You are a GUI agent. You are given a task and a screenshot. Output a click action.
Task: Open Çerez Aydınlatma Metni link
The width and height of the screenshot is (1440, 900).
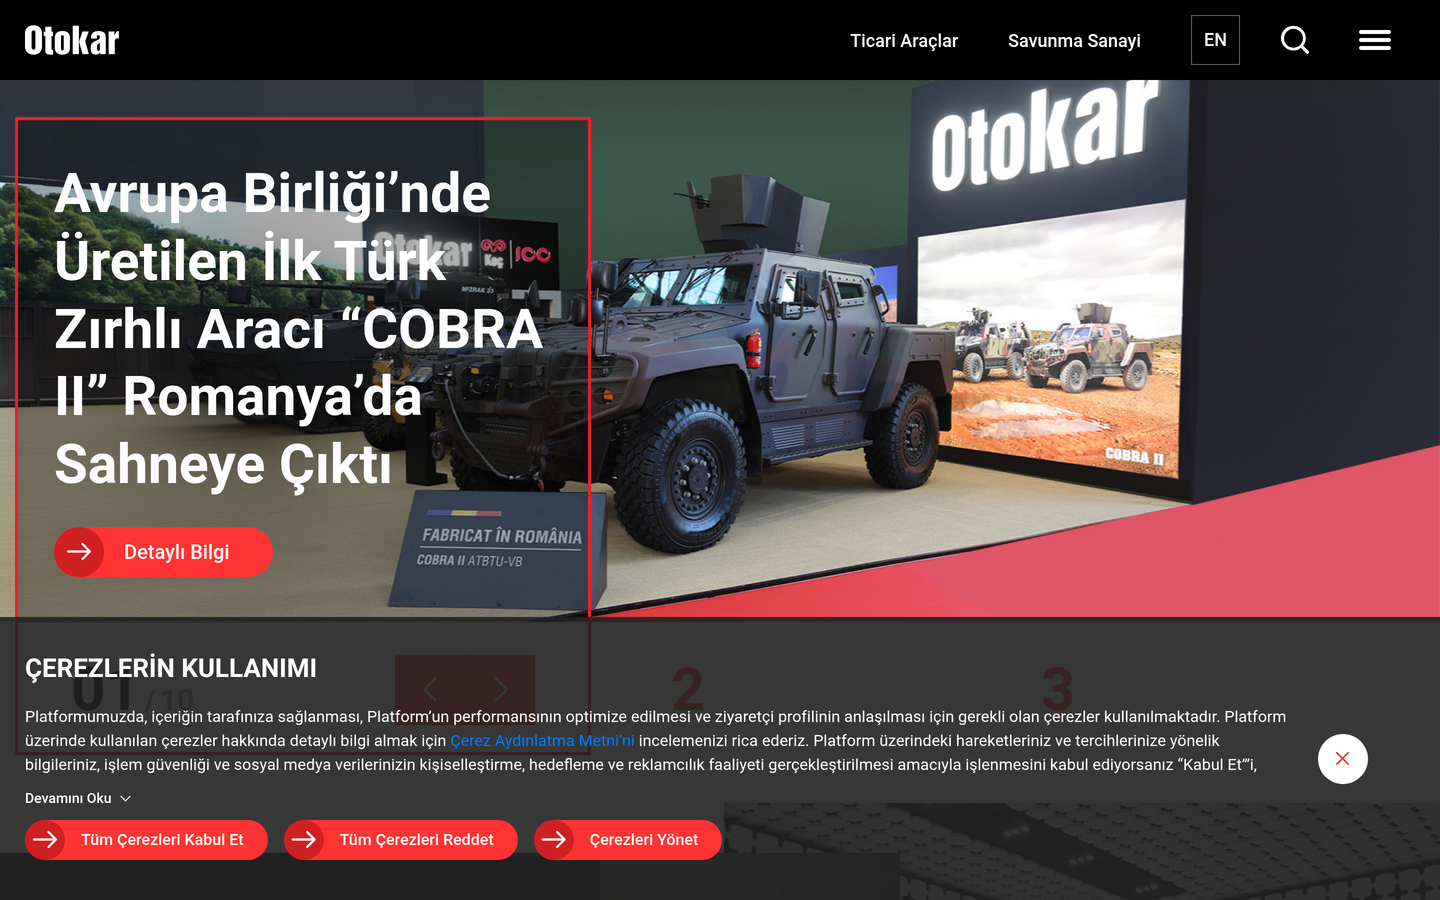point(542,741)
